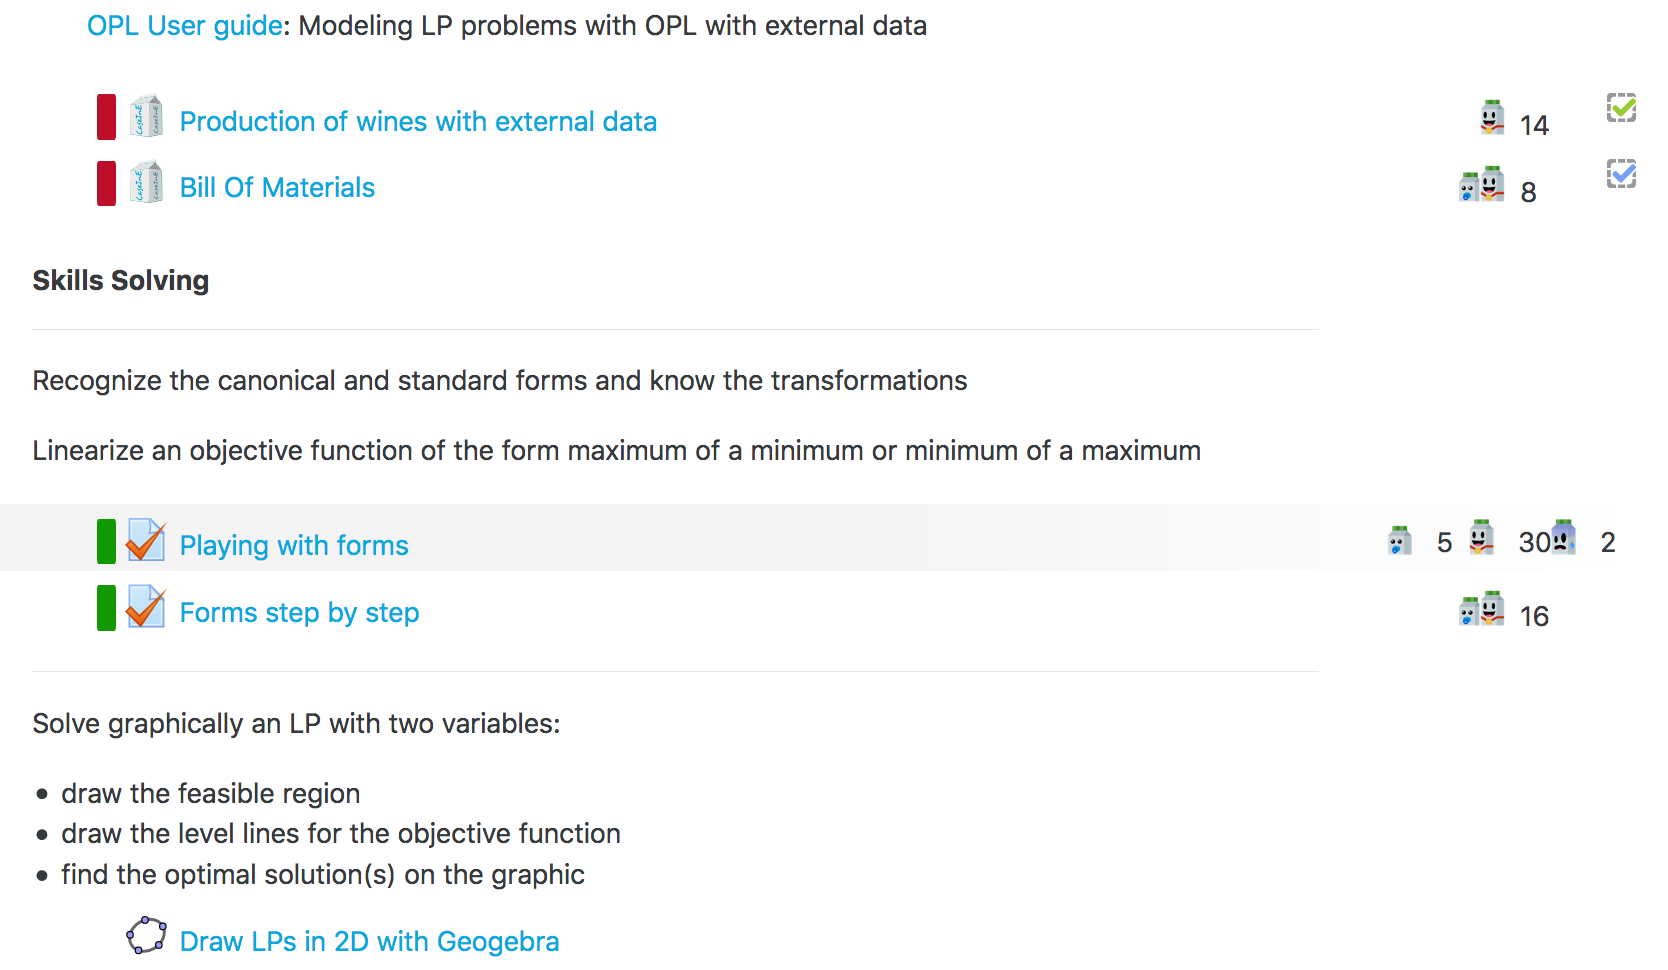Image resolution: width=1668 pixels, height=970 pixels.
Task: Click the quiz checkmark icon for Forms step by step
Action: click(x=146, y=607)
